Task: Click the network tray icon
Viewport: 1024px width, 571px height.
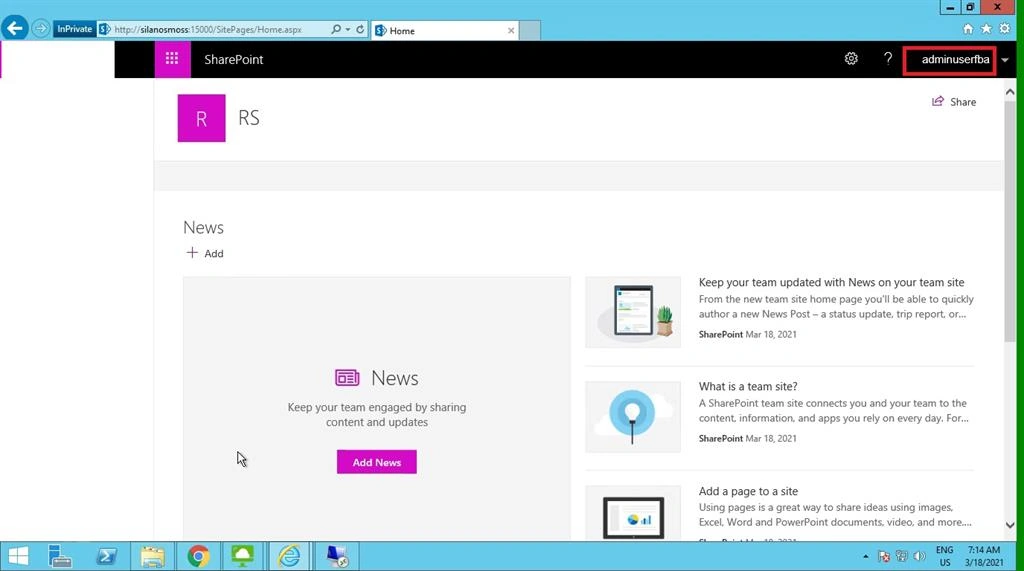Action: tap(902, 557)
